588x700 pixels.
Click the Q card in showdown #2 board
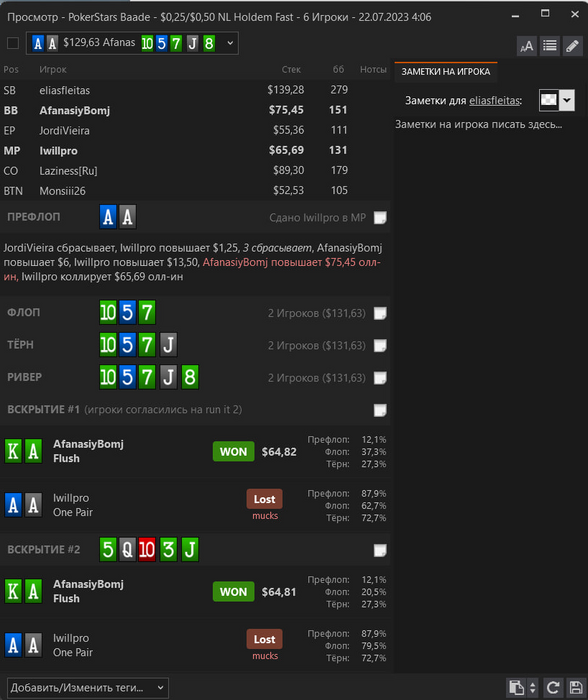click(127, 550)
